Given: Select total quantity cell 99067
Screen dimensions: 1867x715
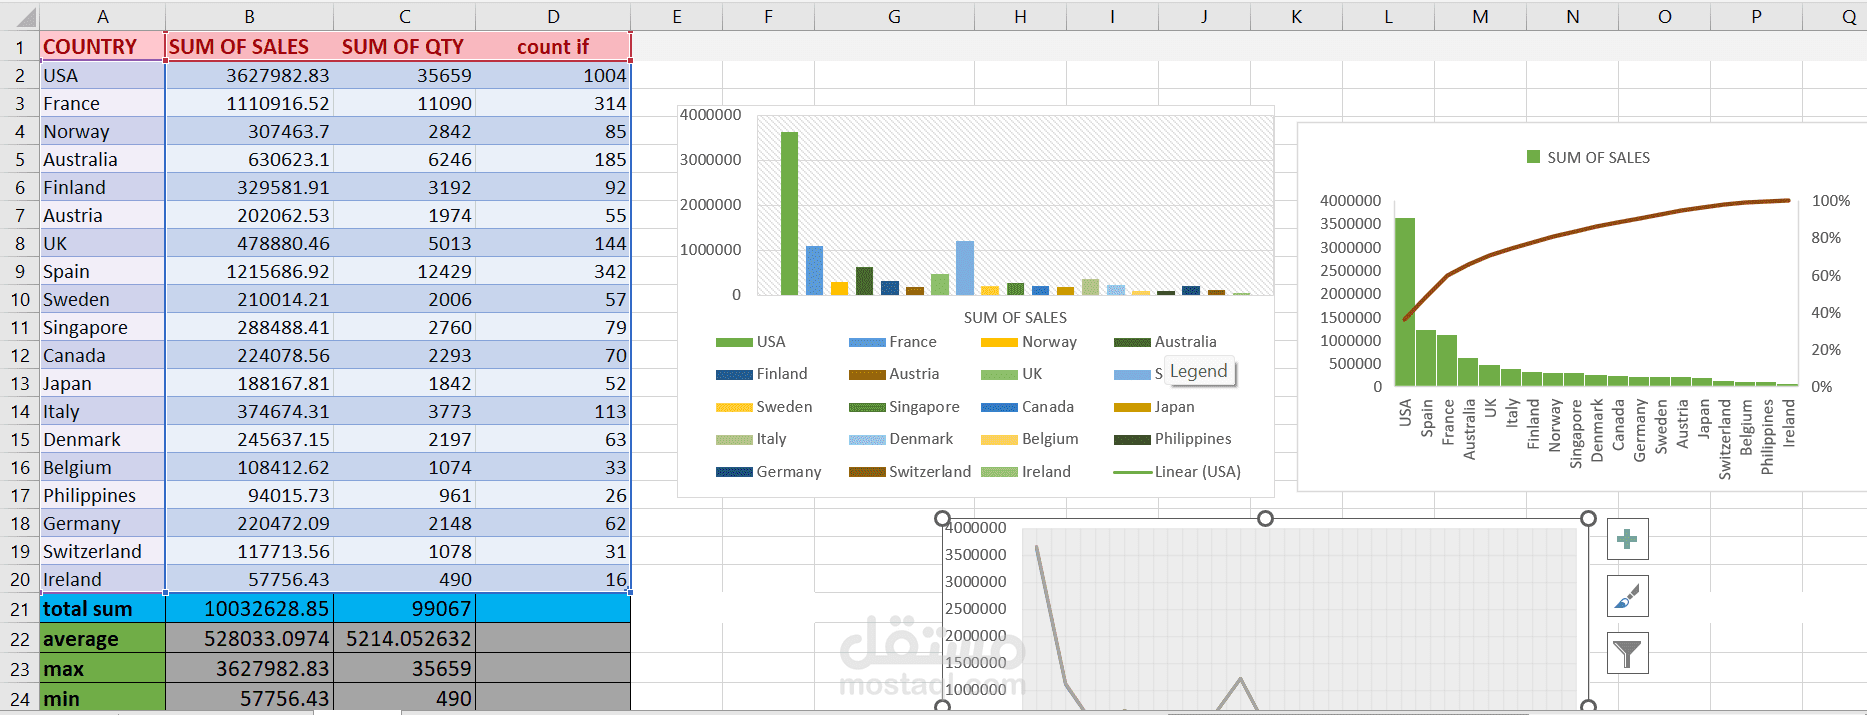Looking at the screenshot, I should pyautogui.click(x=404, y=609).
